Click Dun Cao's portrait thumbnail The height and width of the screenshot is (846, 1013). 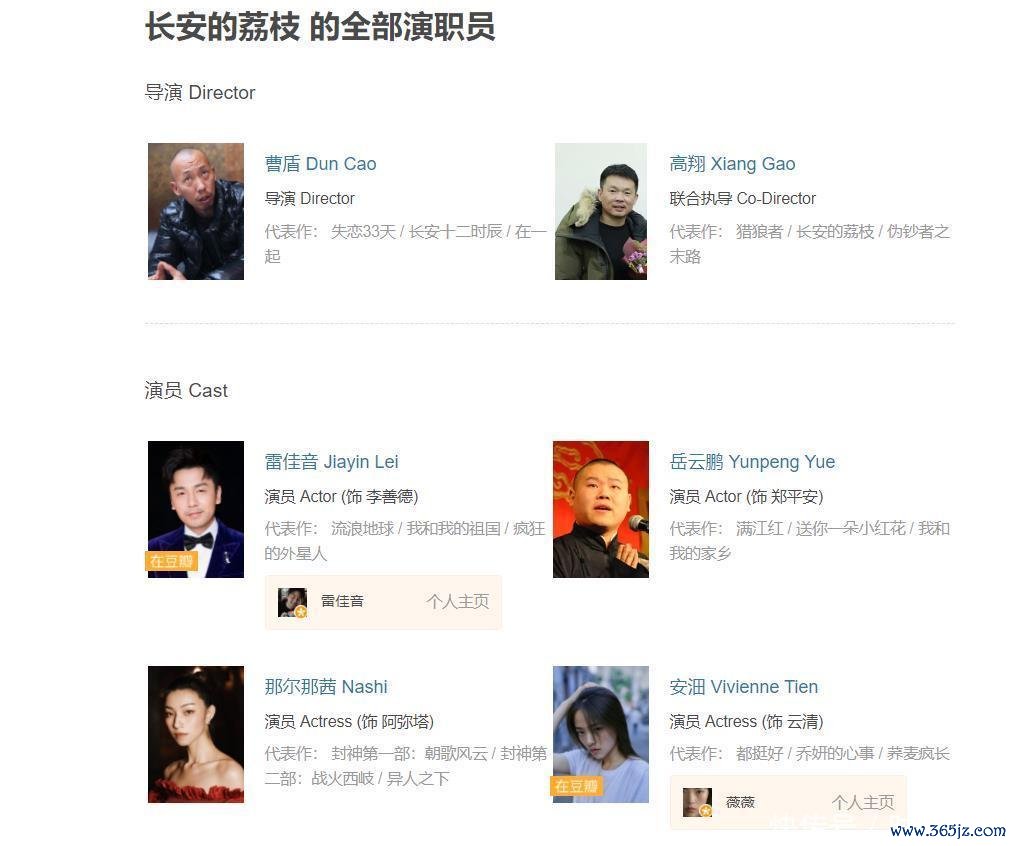coord(196,211)
